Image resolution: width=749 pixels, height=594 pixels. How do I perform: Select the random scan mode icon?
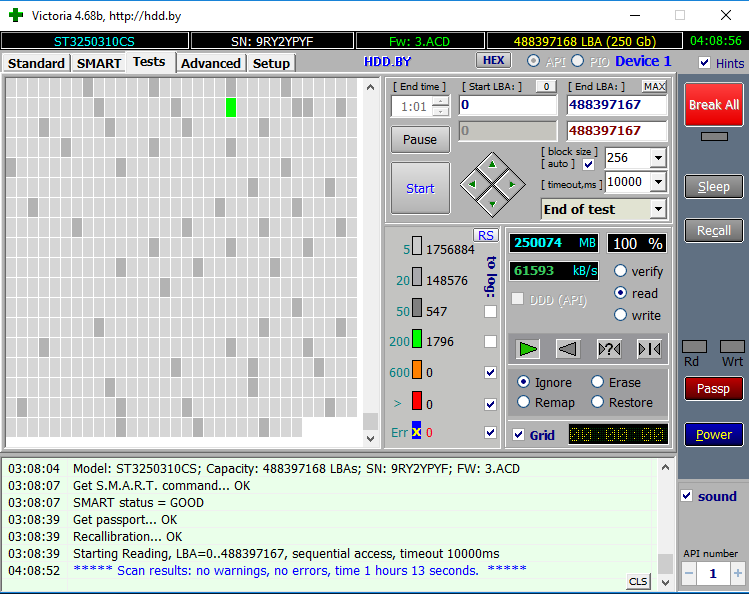609,349
